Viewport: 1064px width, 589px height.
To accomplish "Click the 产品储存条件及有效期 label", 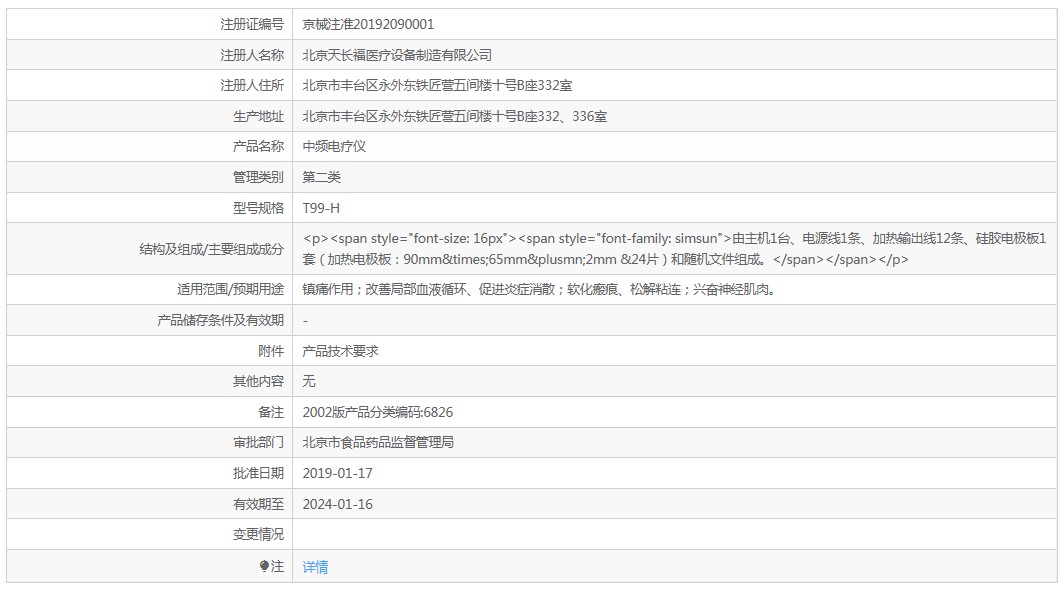I will tap(221, 320).
